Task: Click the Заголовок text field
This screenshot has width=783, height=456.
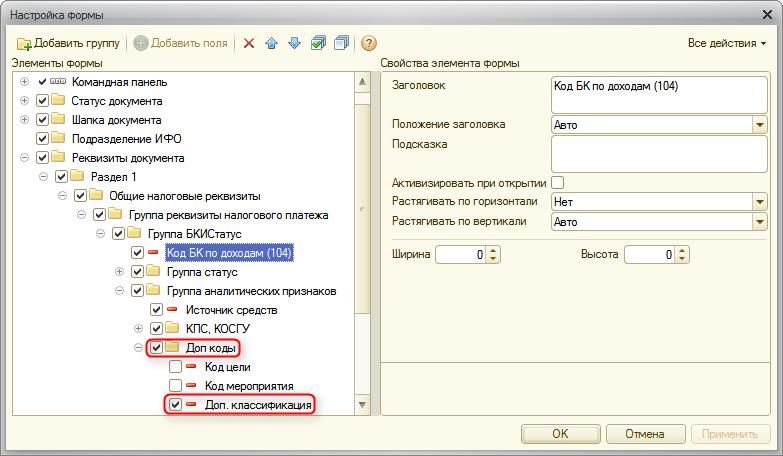Action: tap(659, 95)
